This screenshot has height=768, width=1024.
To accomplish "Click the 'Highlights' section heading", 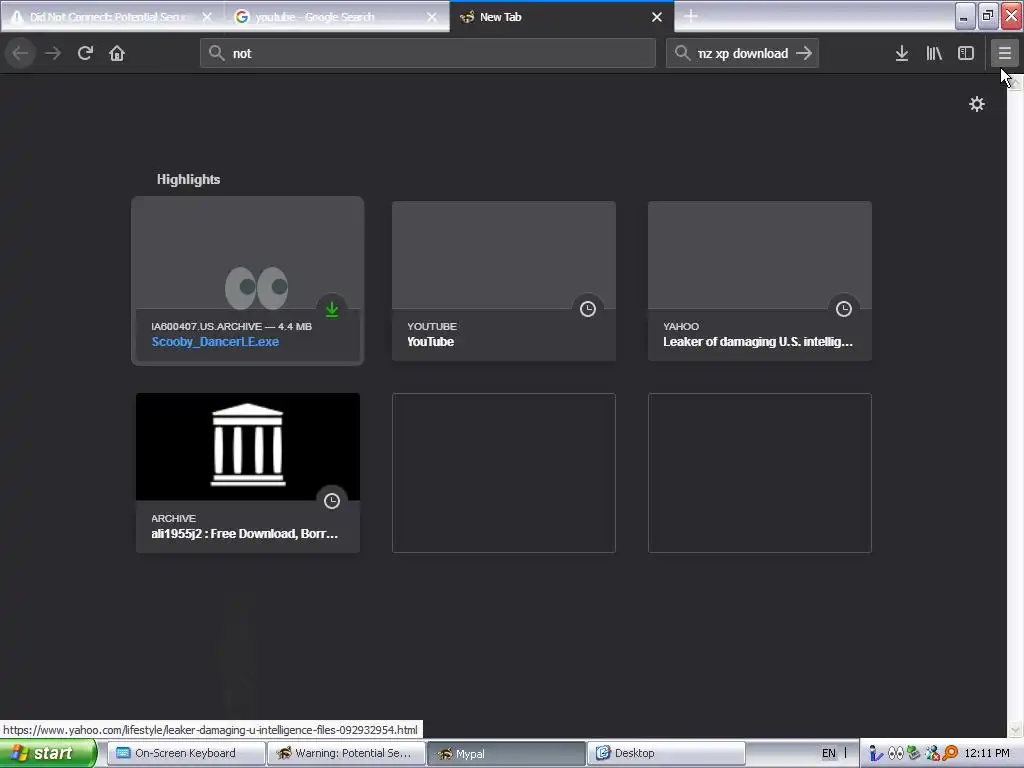I will (x=188, y=180).
